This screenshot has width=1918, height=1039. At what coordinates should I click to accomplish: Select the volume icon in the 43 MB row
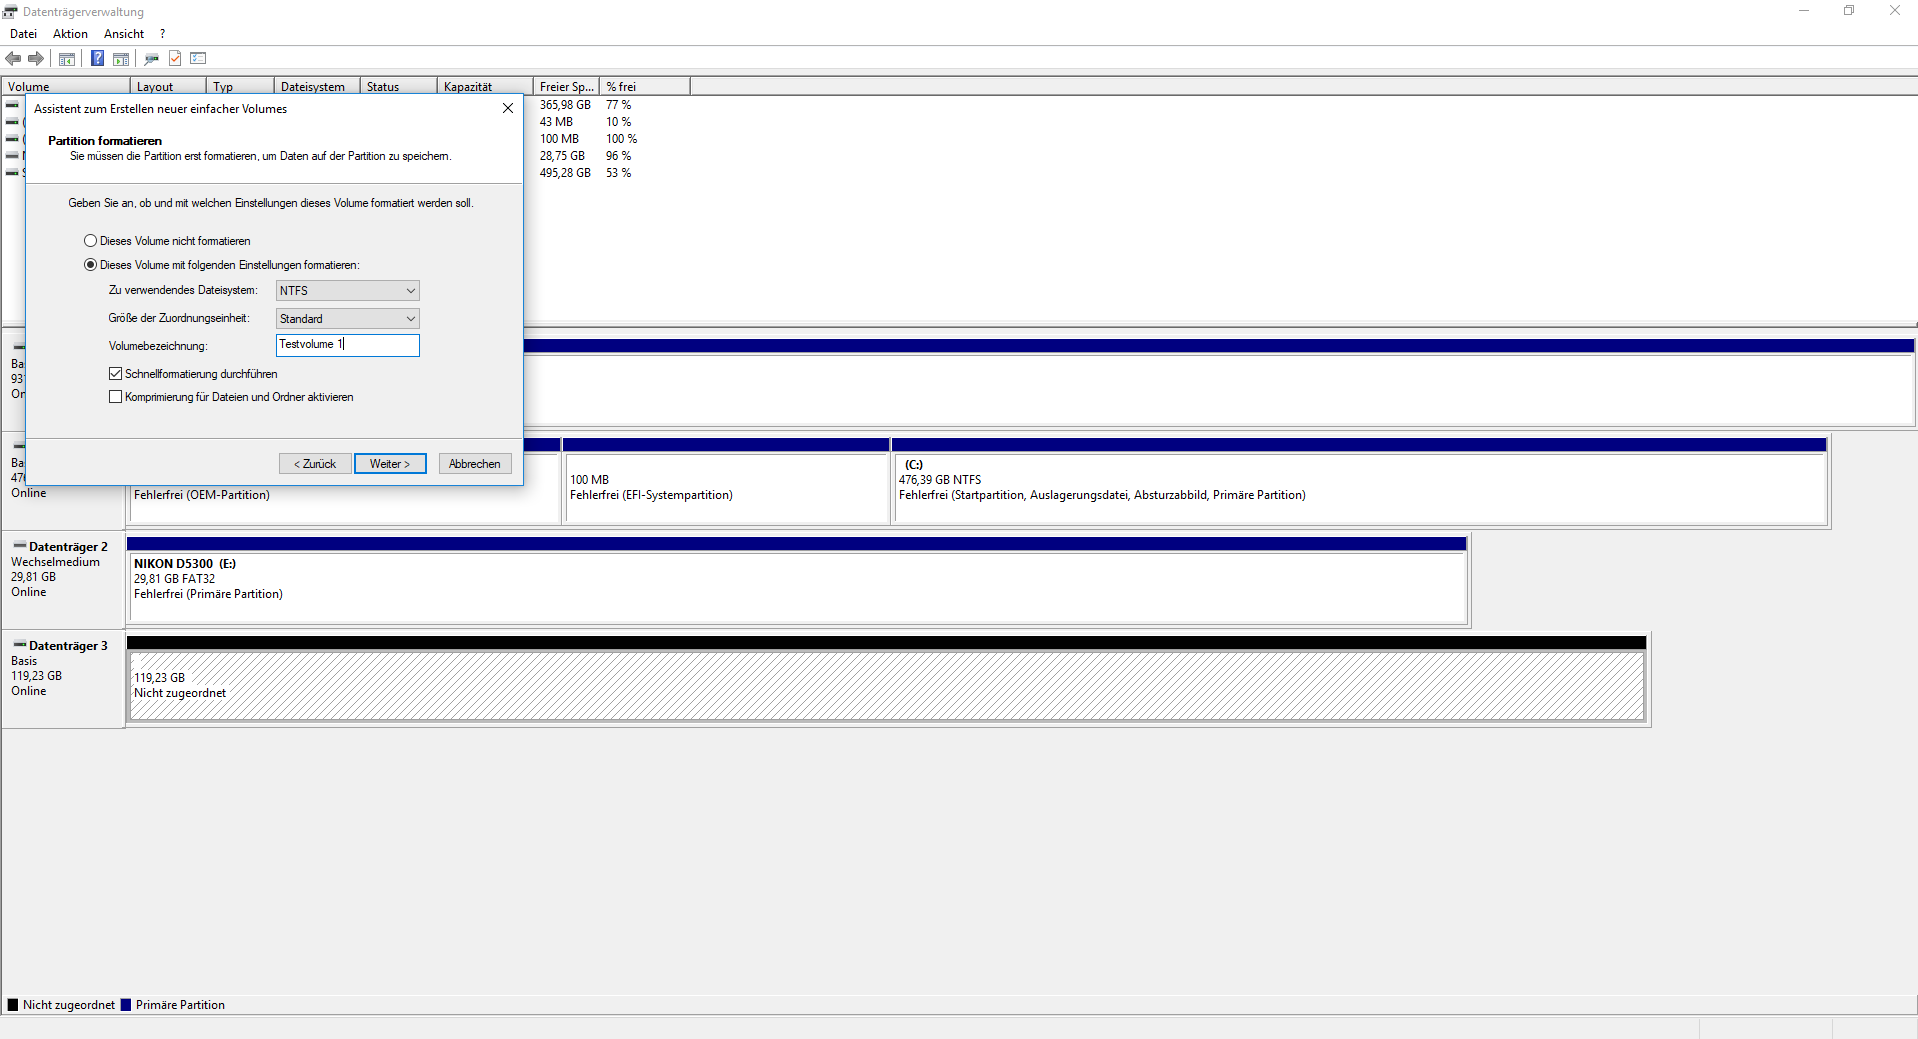pyautogui.click(x=12, y=121)
